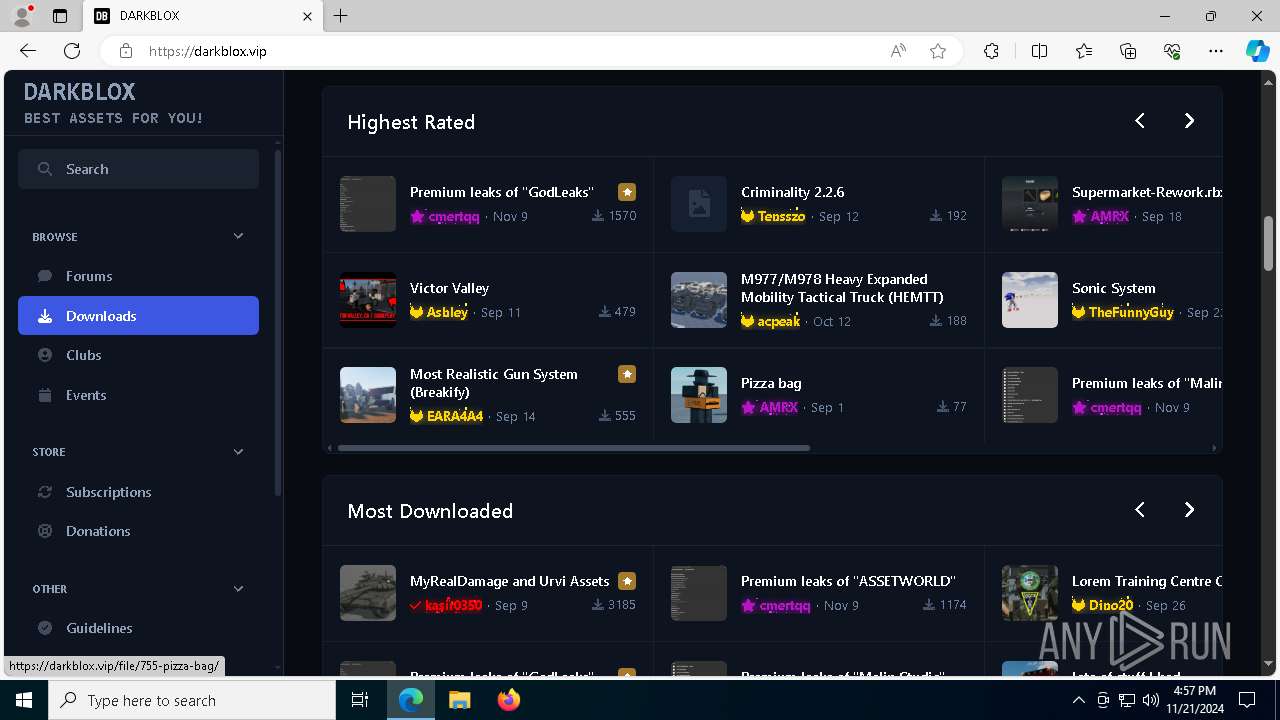Click the Sonic System thumbnail
Image resolution: width=1280 pixels, height=720 pixels.
pyautogui.click(x=1030, y=300)
